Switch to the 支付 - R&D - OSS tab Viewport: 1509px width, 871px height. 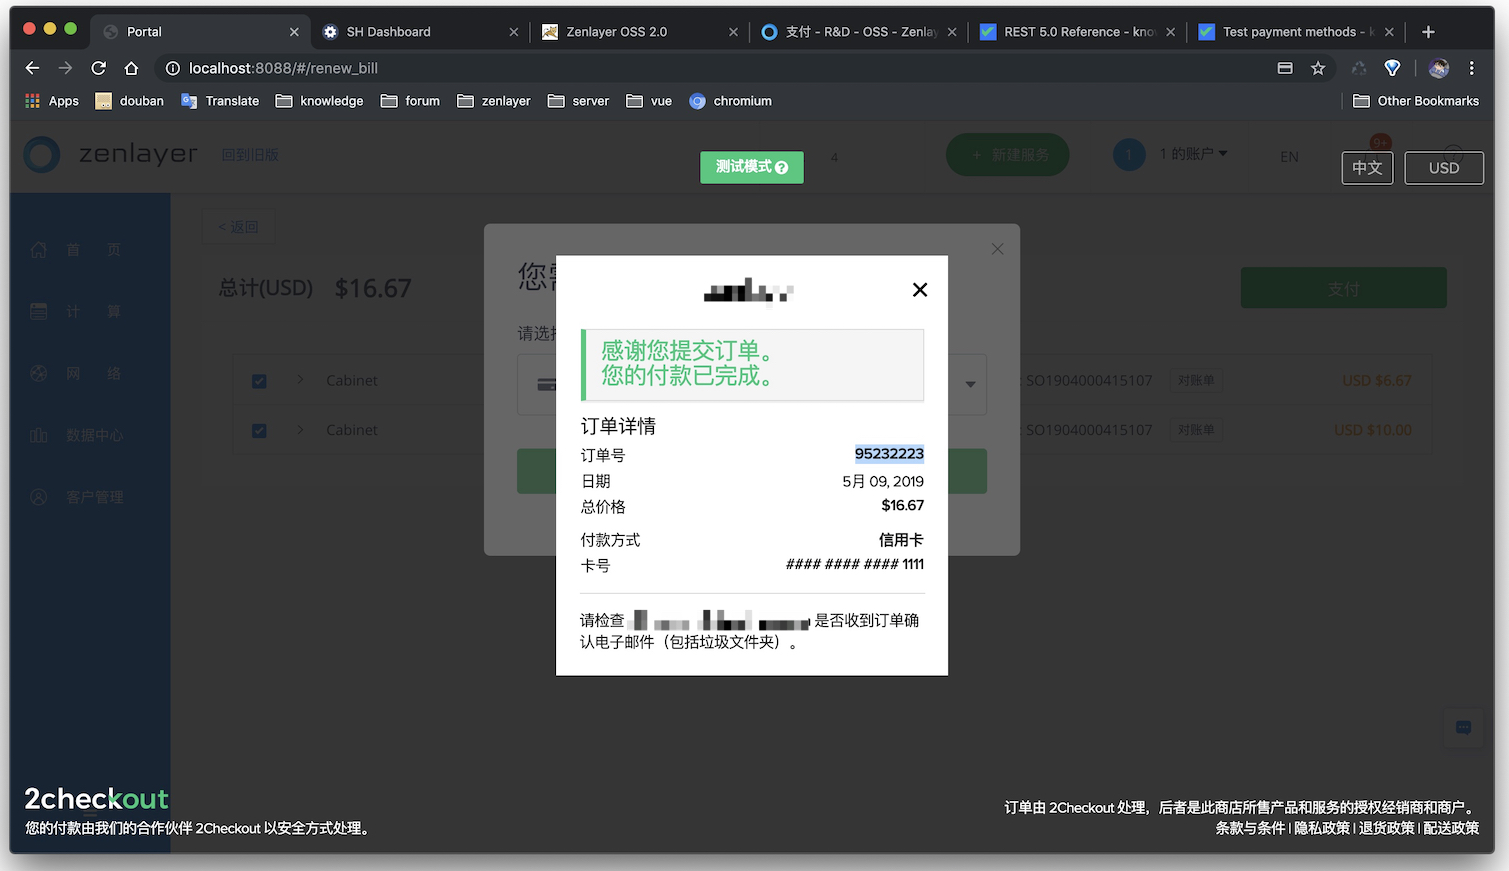(x=858, y=32)
